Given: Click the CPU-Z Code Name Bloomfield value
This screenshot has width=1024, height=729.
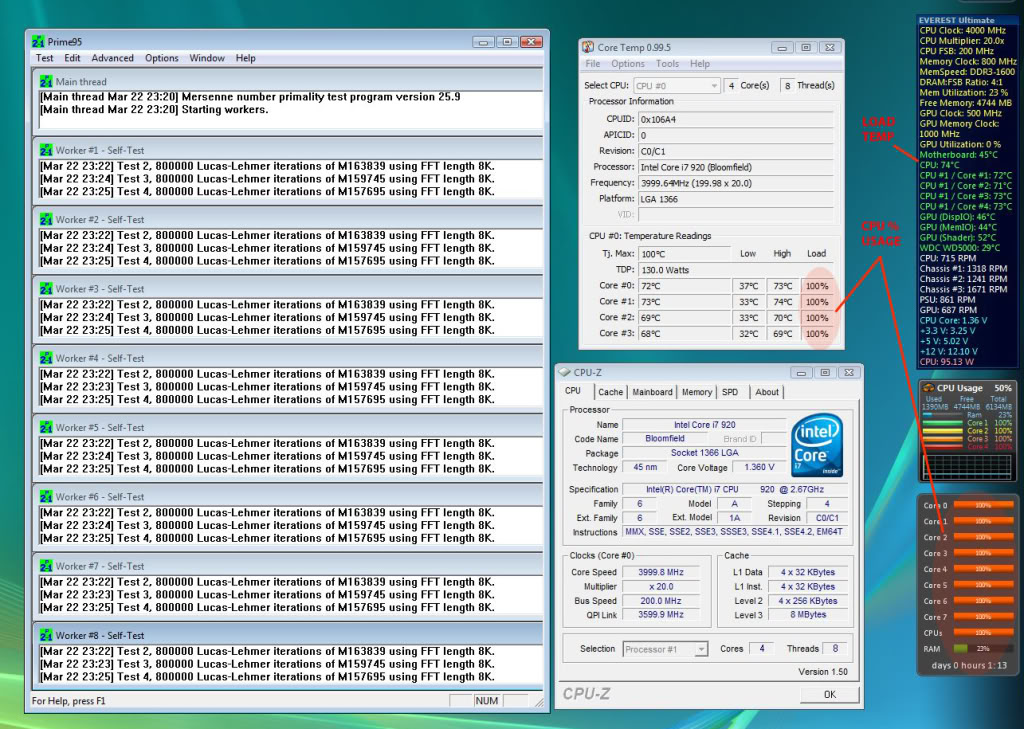Looking at the screenshot, I should tap(665, 439).
